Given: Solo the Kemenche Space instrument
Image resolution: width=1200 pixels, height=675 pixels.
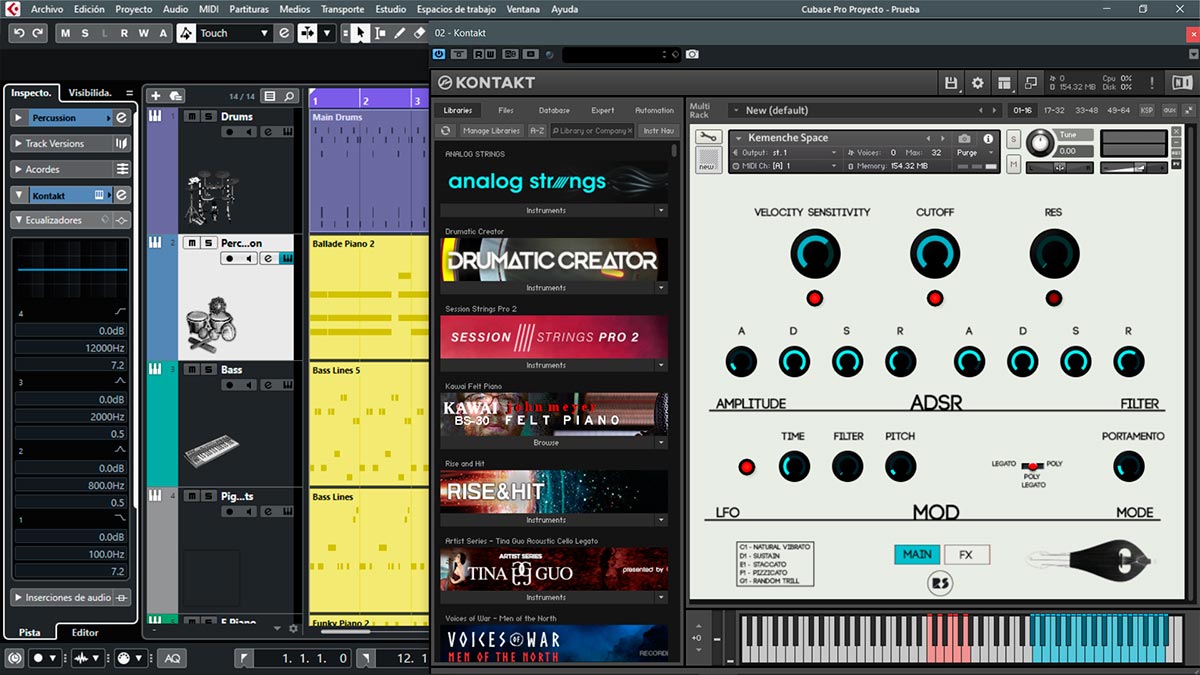Looking at the screenshot, I should click(1013, 138).
